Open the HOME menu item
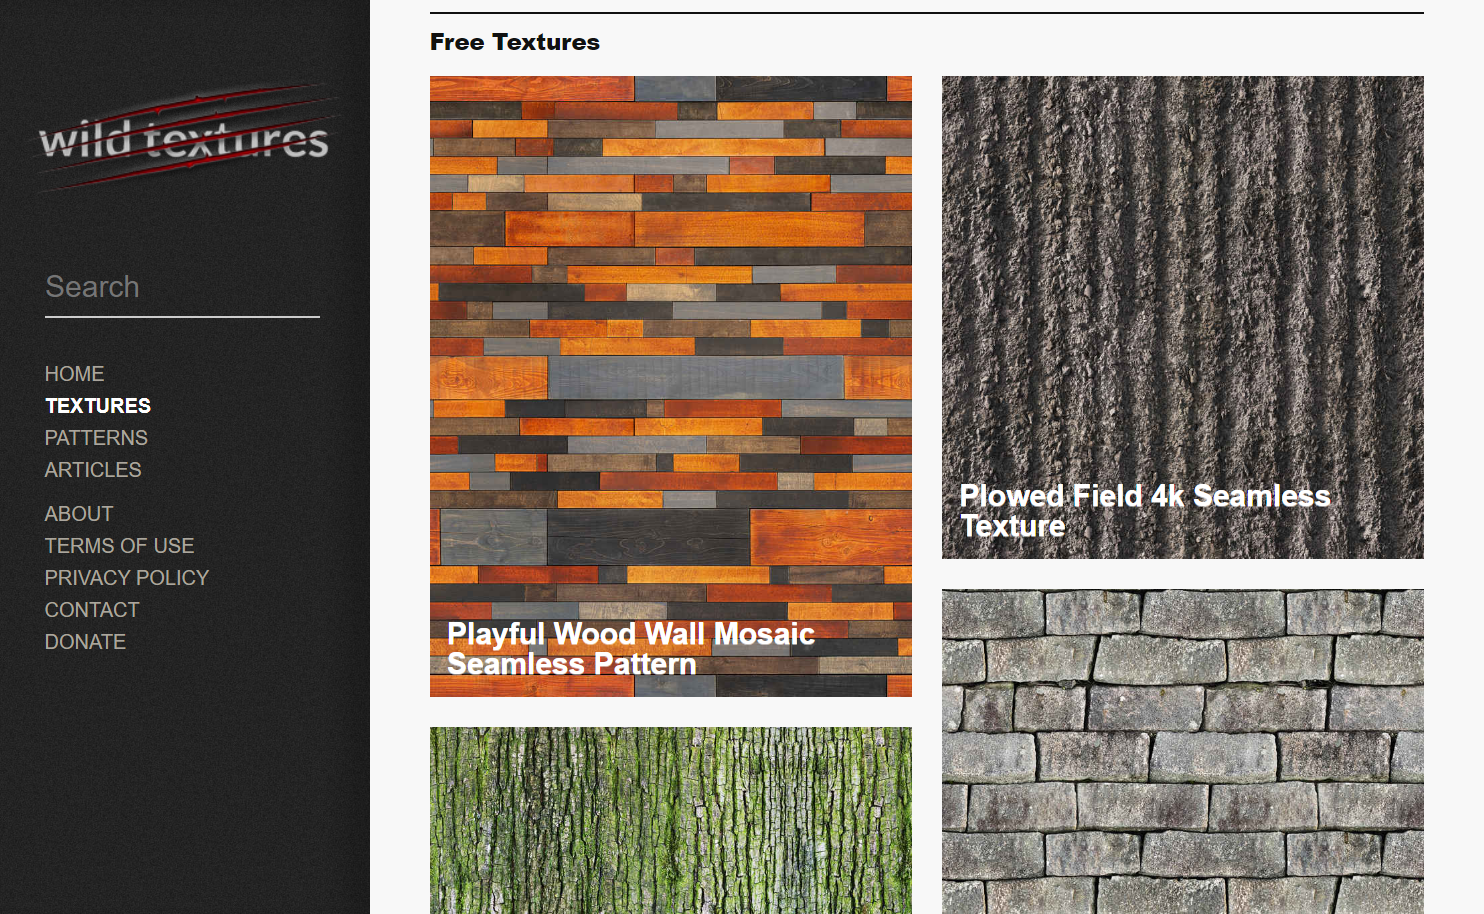The width and height of the screenshot is (1484, 914). tap(74, 374)
